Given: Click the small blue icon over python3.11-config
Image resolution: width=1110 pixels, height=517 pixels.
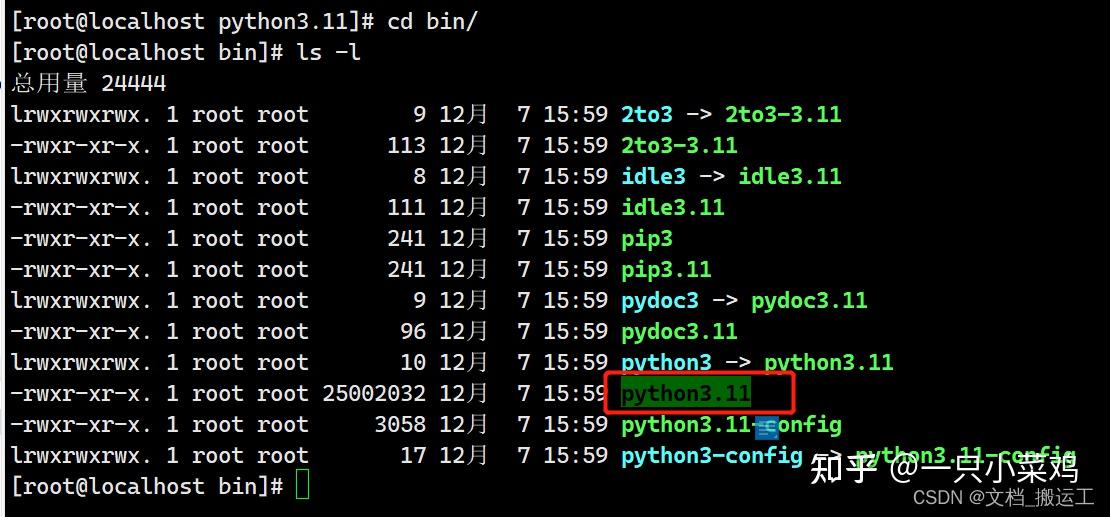Looking at the screenshot, I should pyautogui.click(x=767, y=428).
